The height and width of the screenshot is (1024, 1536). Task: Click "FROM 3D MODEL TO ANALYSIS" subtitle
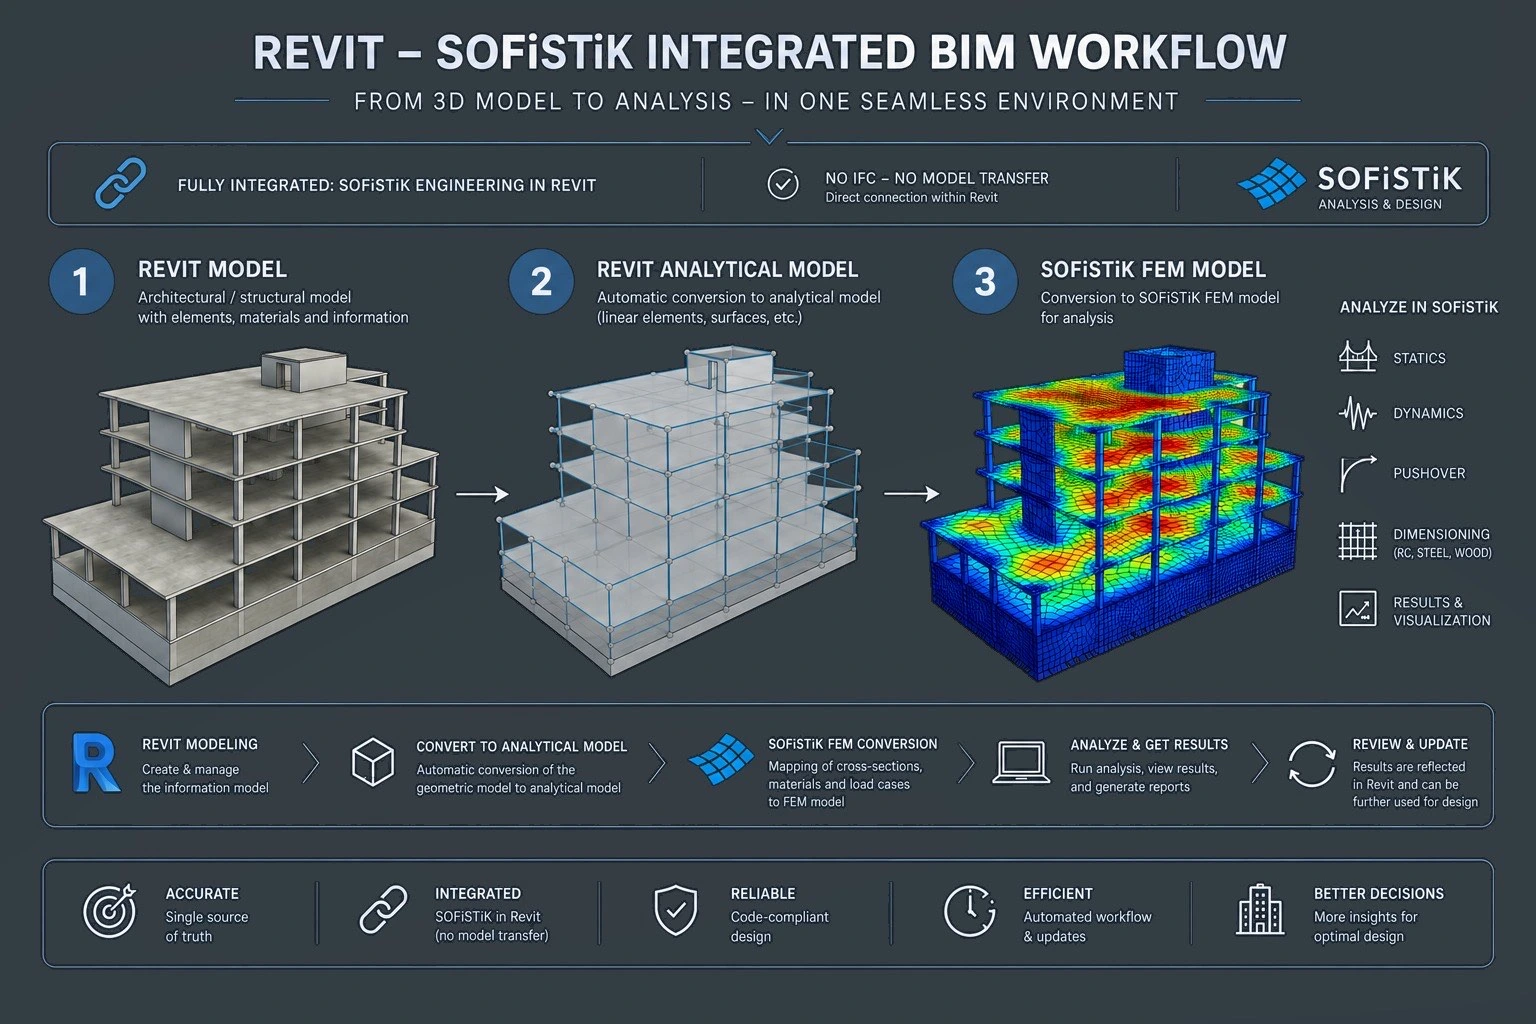[x=544, y=102]
